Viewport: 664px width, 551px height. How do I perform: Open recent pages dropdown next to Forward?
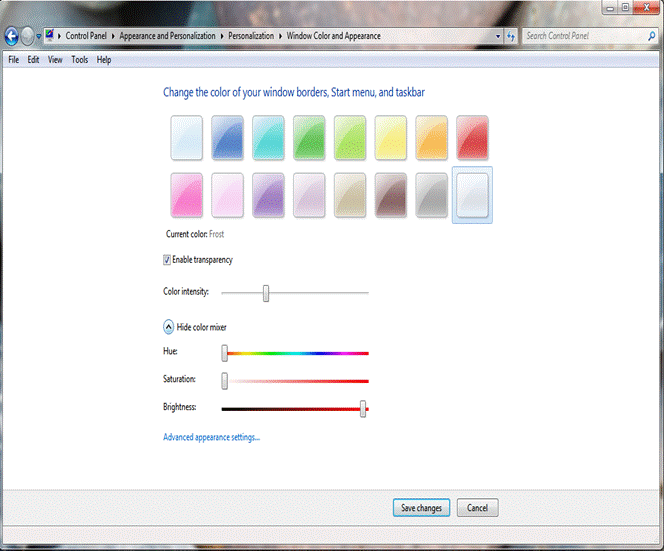point(39,36)
